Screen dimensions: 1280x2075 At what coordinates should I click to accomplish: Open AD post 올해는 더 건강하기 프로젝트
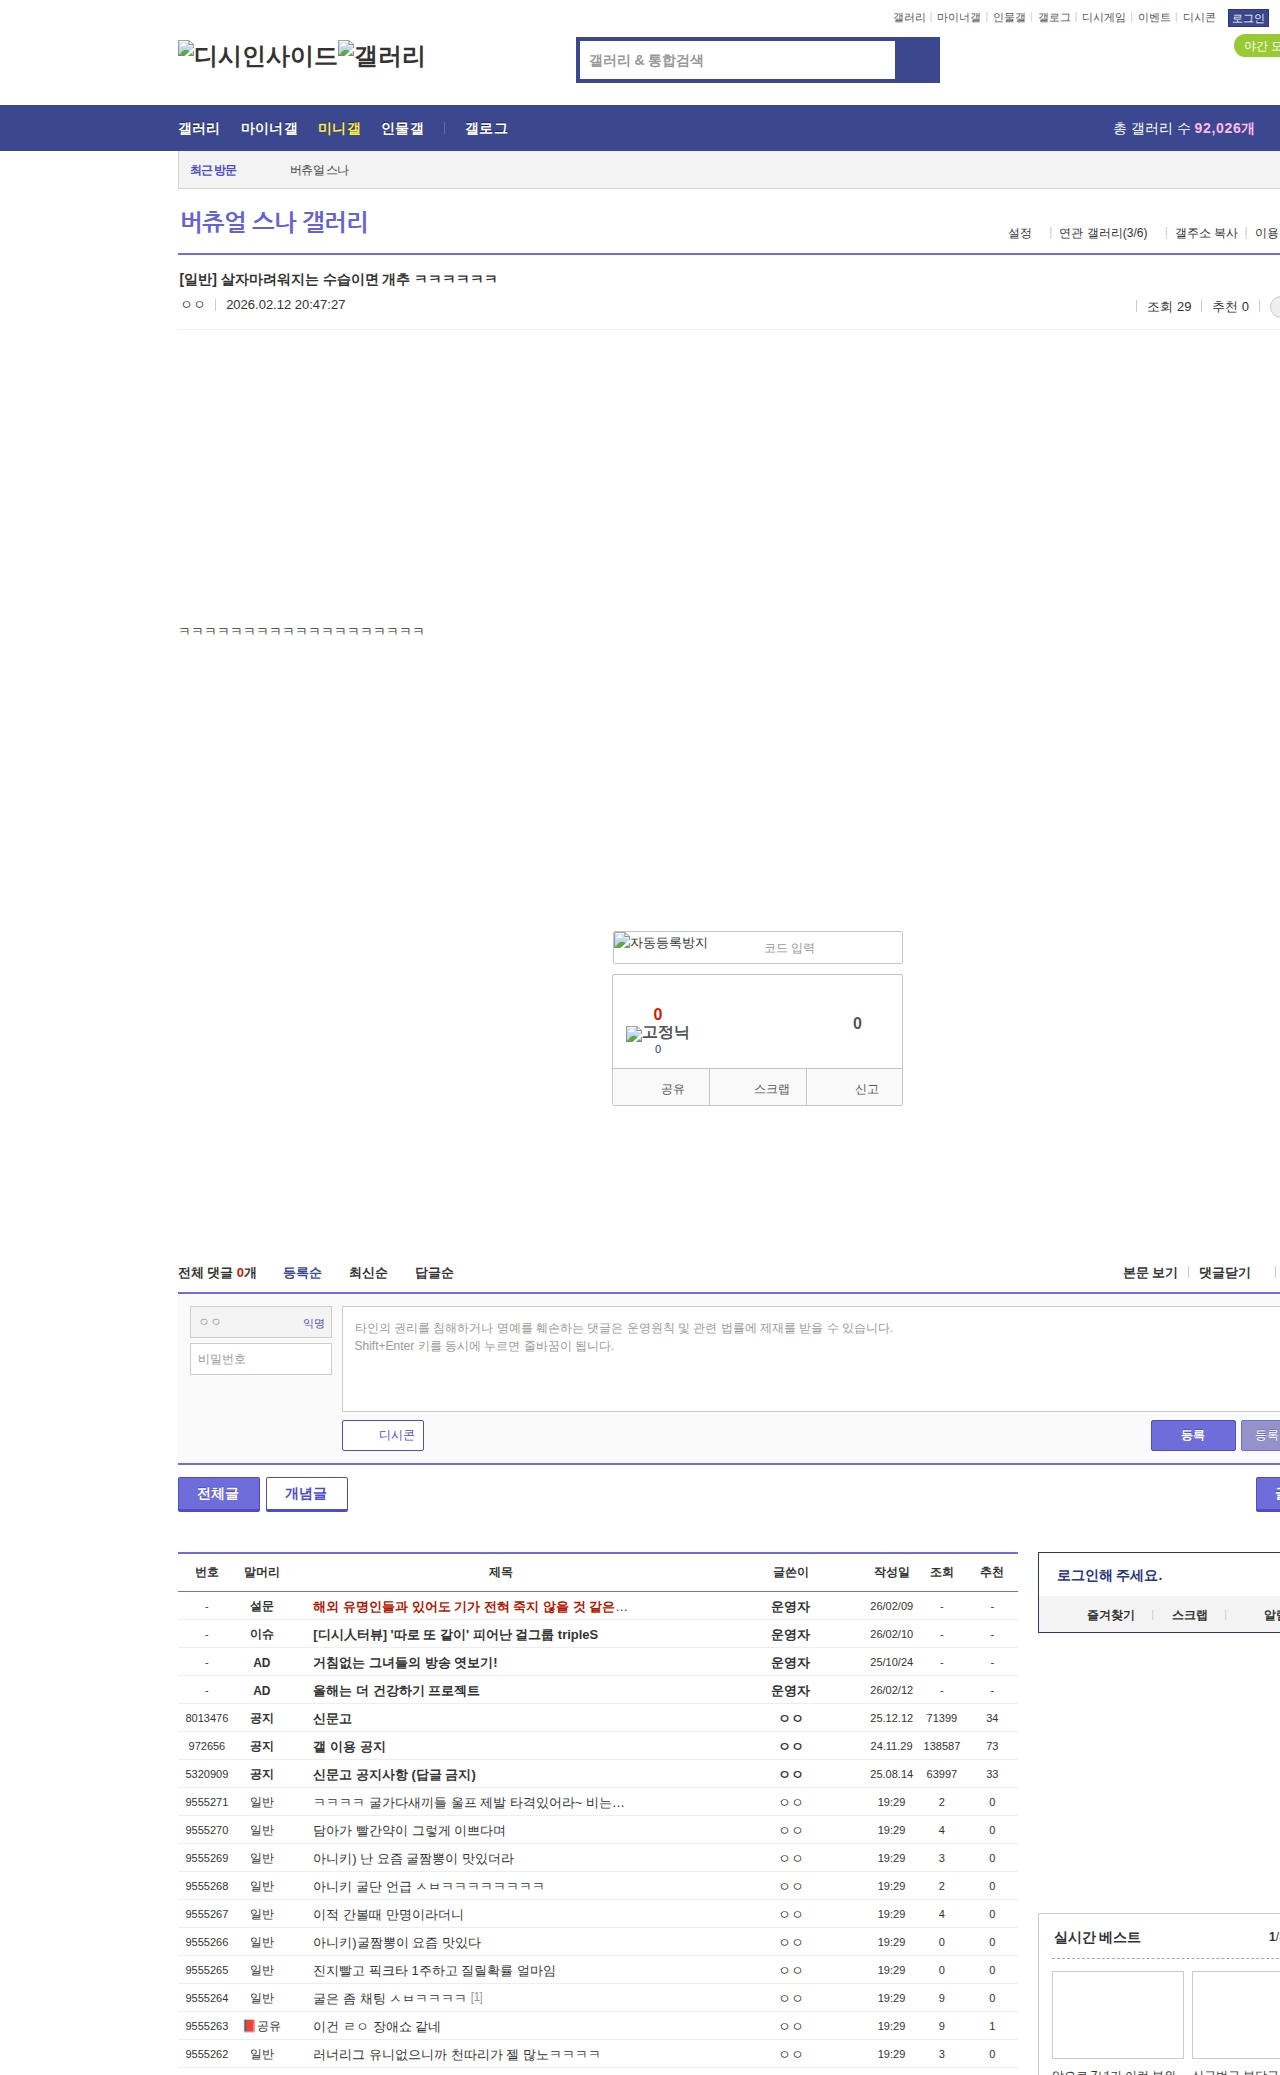(x=396, y=1690)
